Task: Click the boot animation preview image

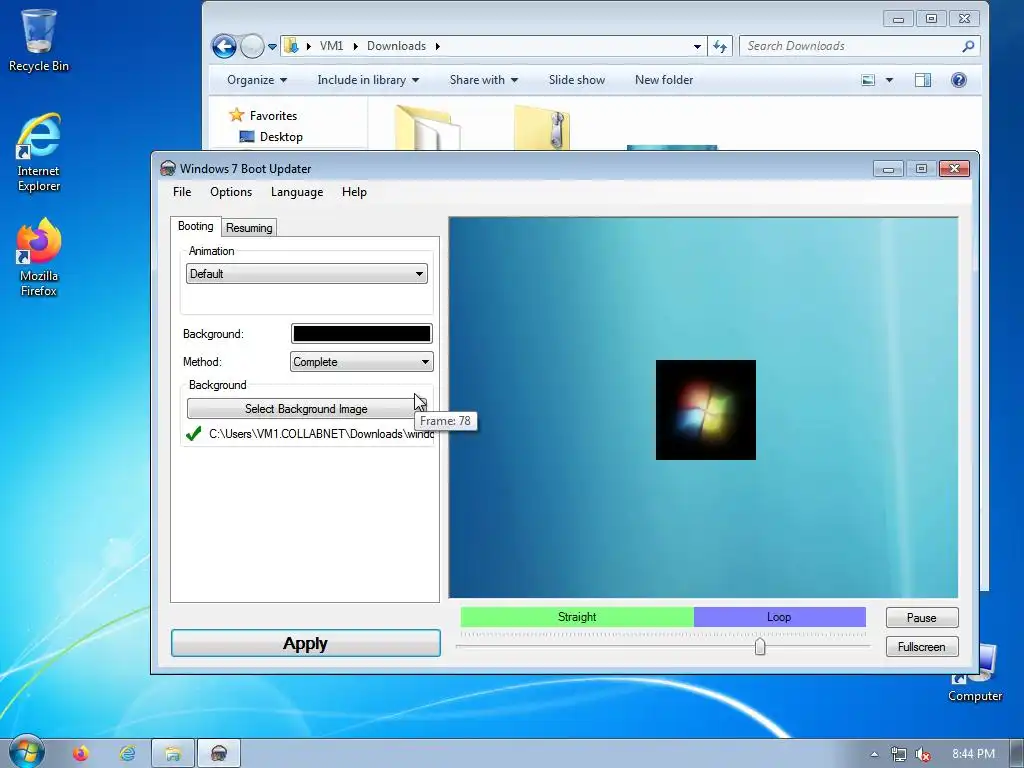Action: [x=703, y=408]
